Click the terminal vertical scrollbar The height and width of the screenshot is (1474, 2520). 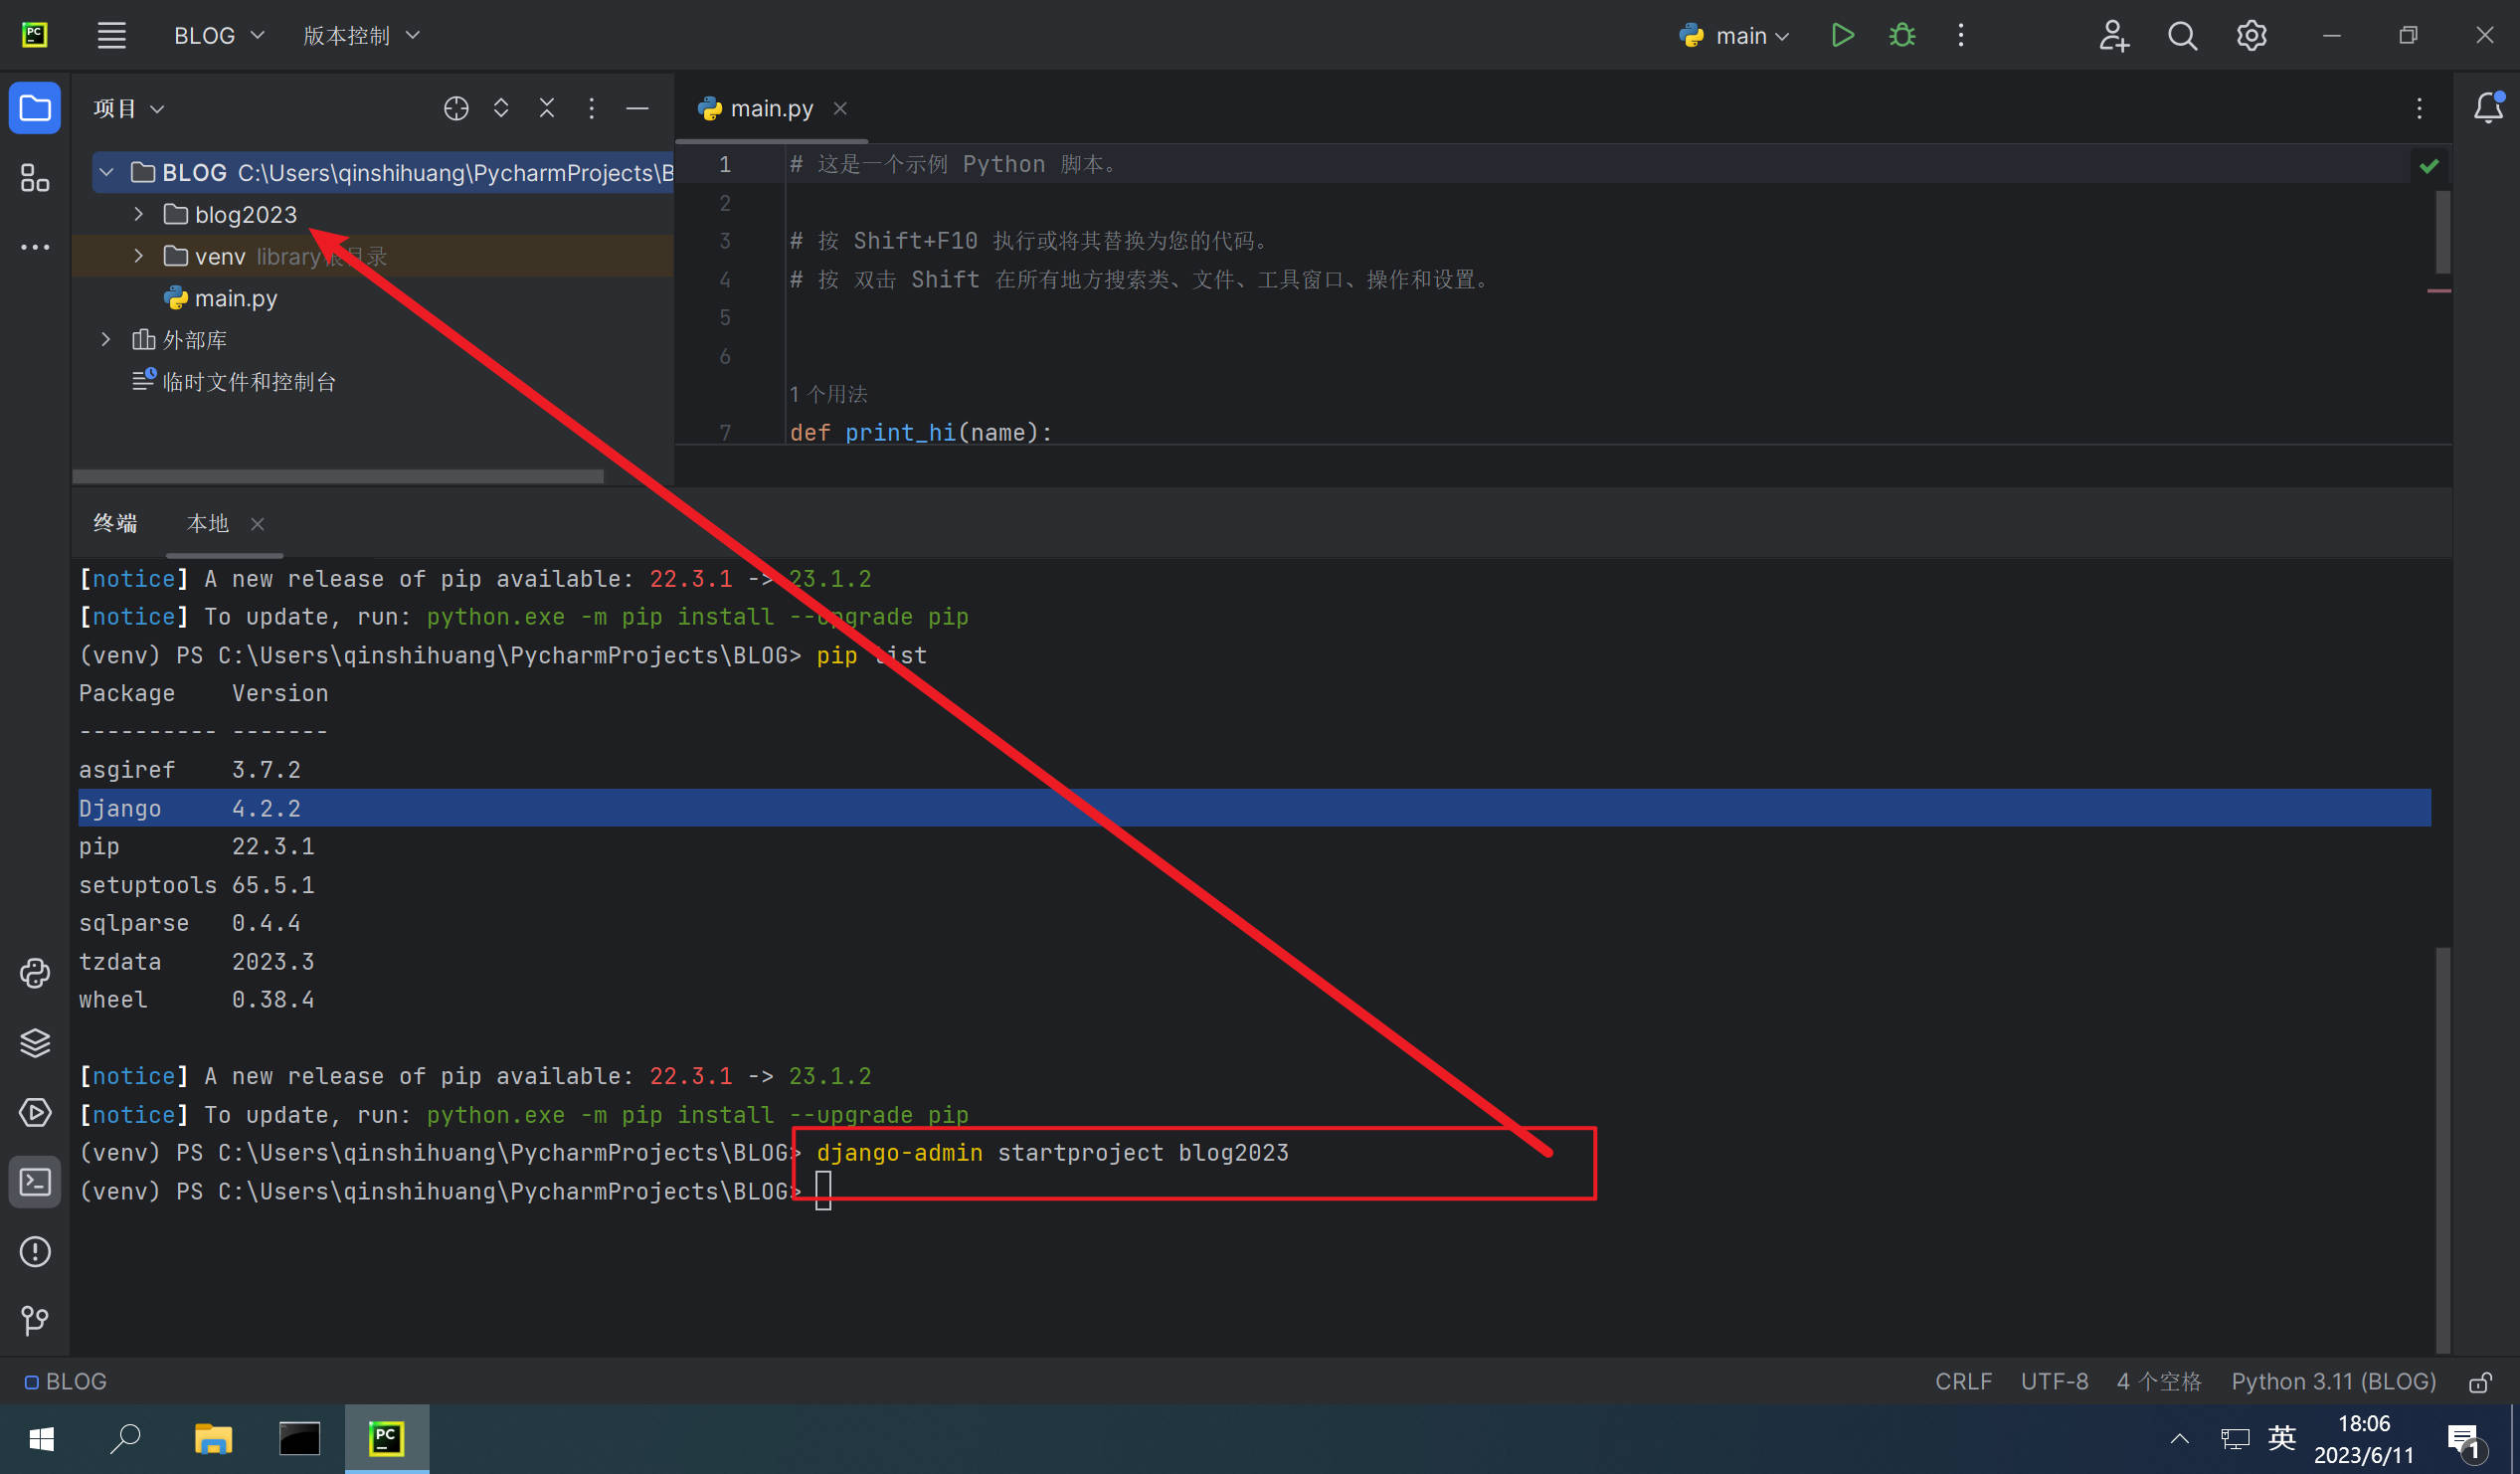tap(2443, 1150)
